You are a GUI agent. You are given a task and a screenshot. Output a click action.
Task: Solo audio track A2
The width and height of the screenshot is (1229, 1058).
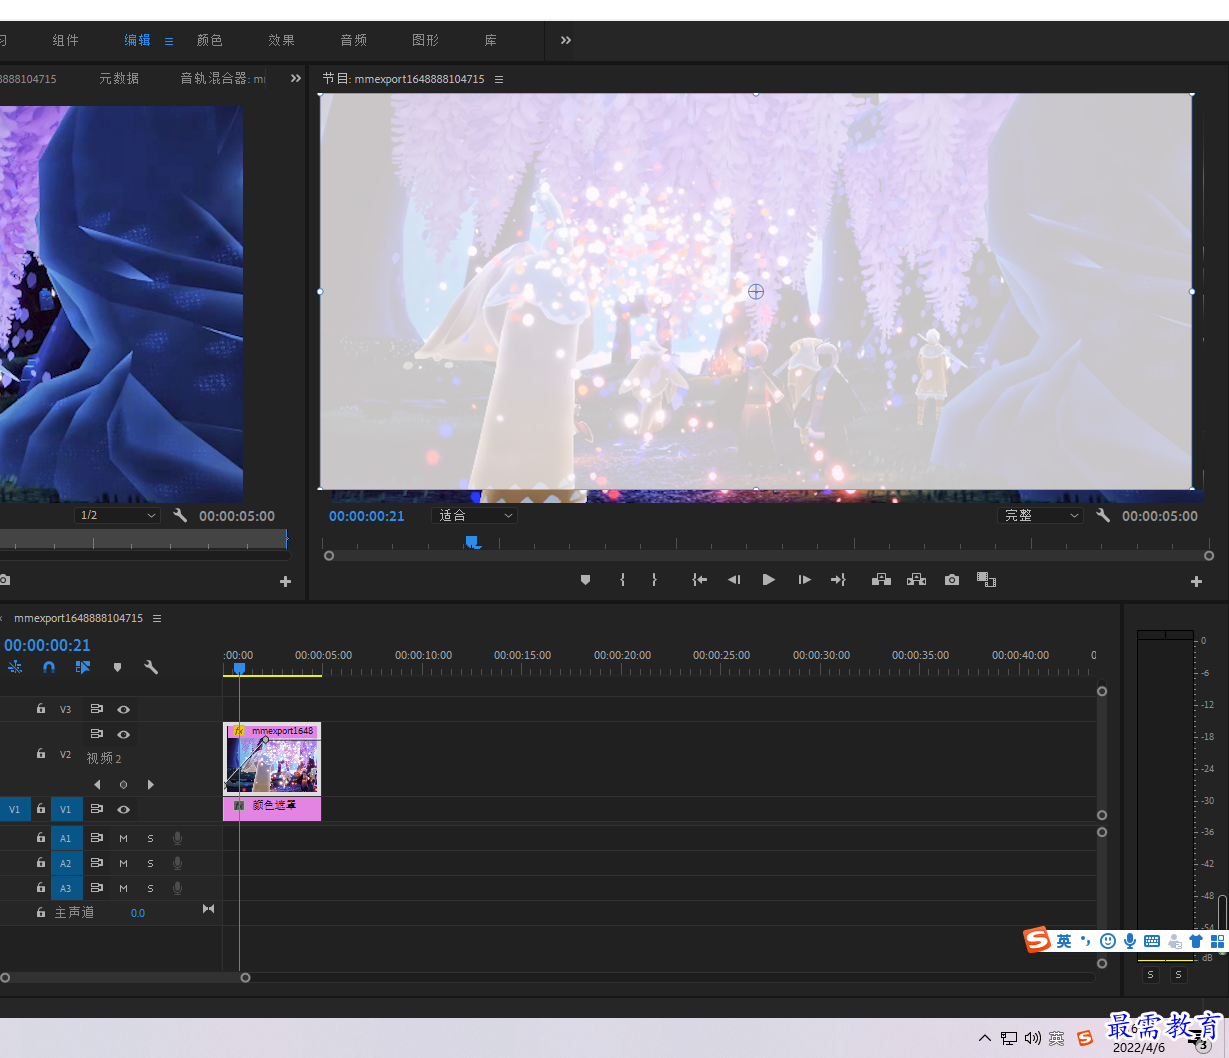click(x=151, y=863)
